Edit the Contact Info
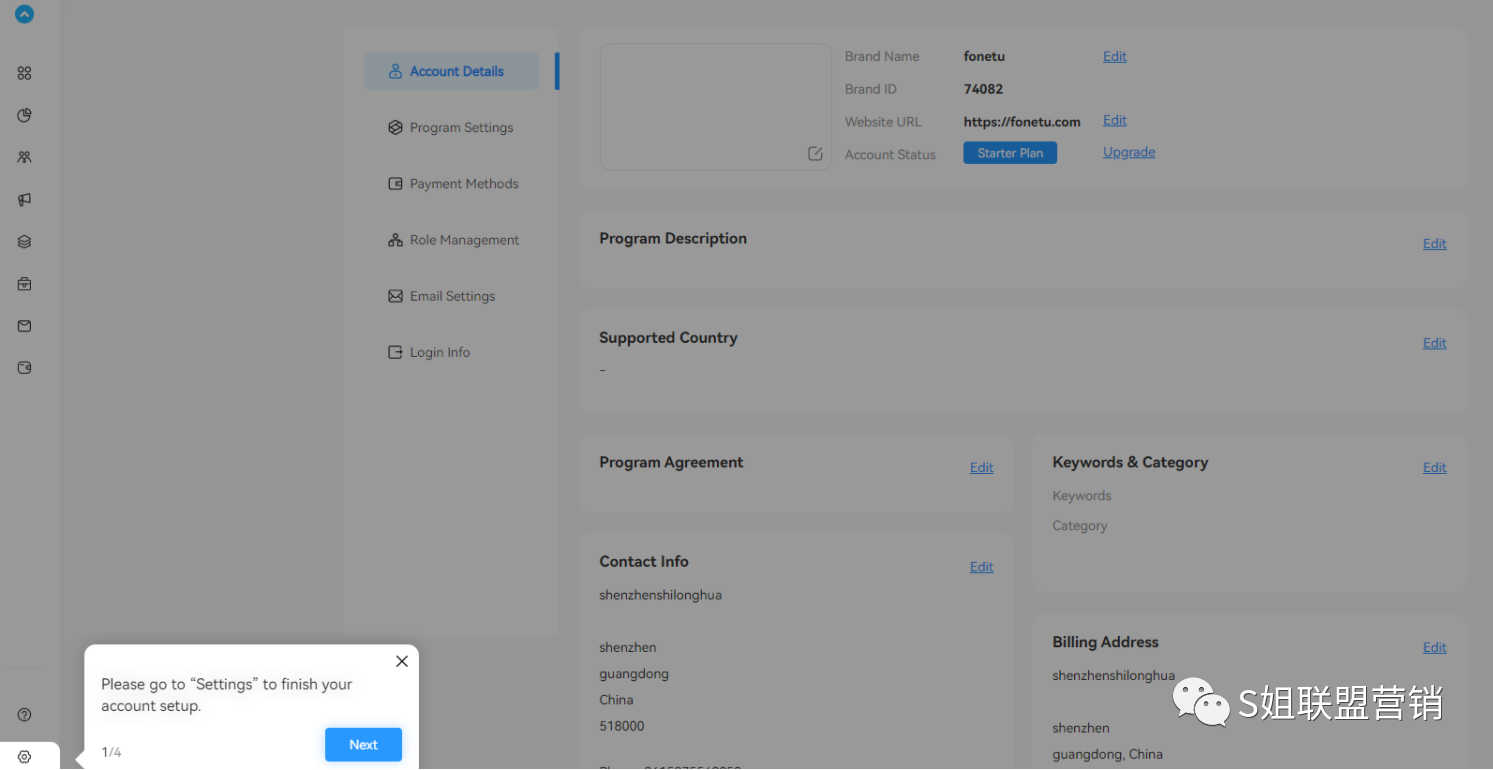The width and height of the screenshot is (1493, 770). 982,567
